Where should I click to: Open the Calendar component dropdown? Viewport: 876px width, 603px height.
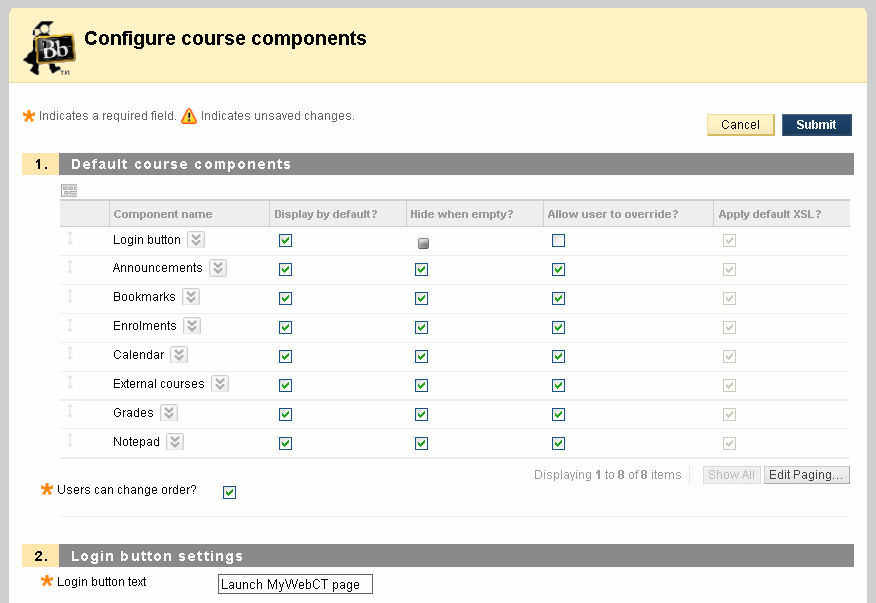pyautogui.click(x=178, y=355)
